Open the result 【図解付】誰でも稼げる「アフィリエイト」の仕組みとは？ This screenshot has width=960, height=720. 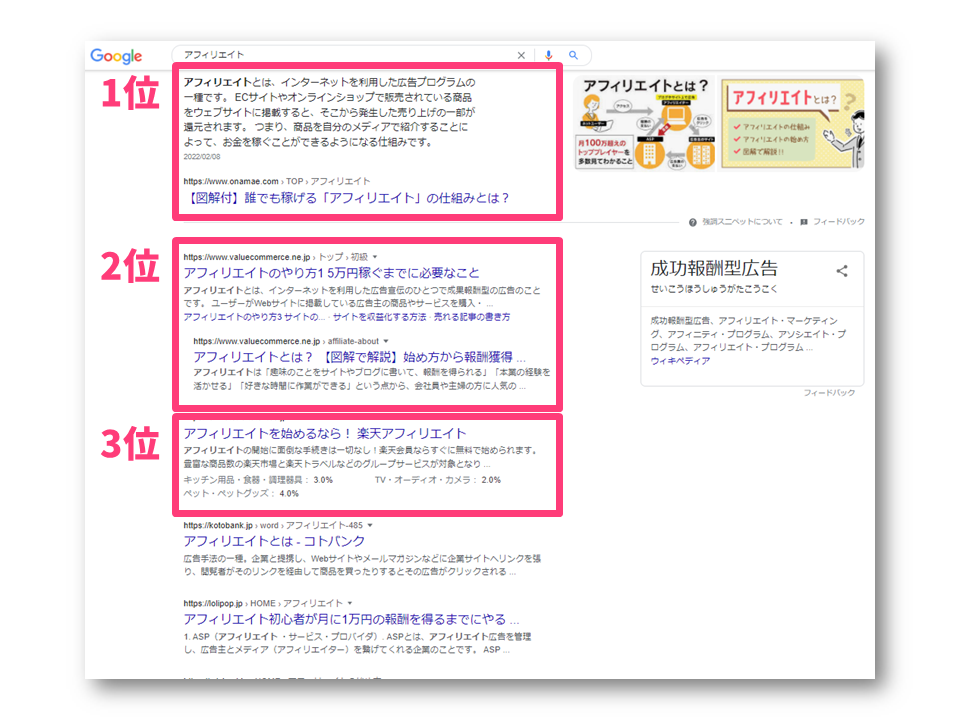pos(347,198)
